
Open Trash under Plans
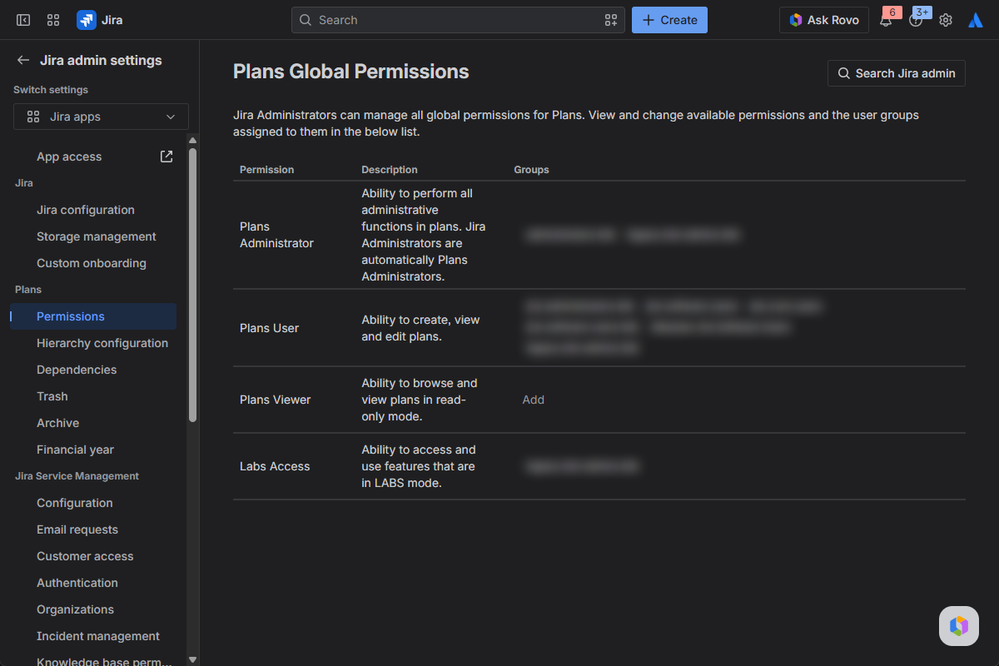[52, 396]
